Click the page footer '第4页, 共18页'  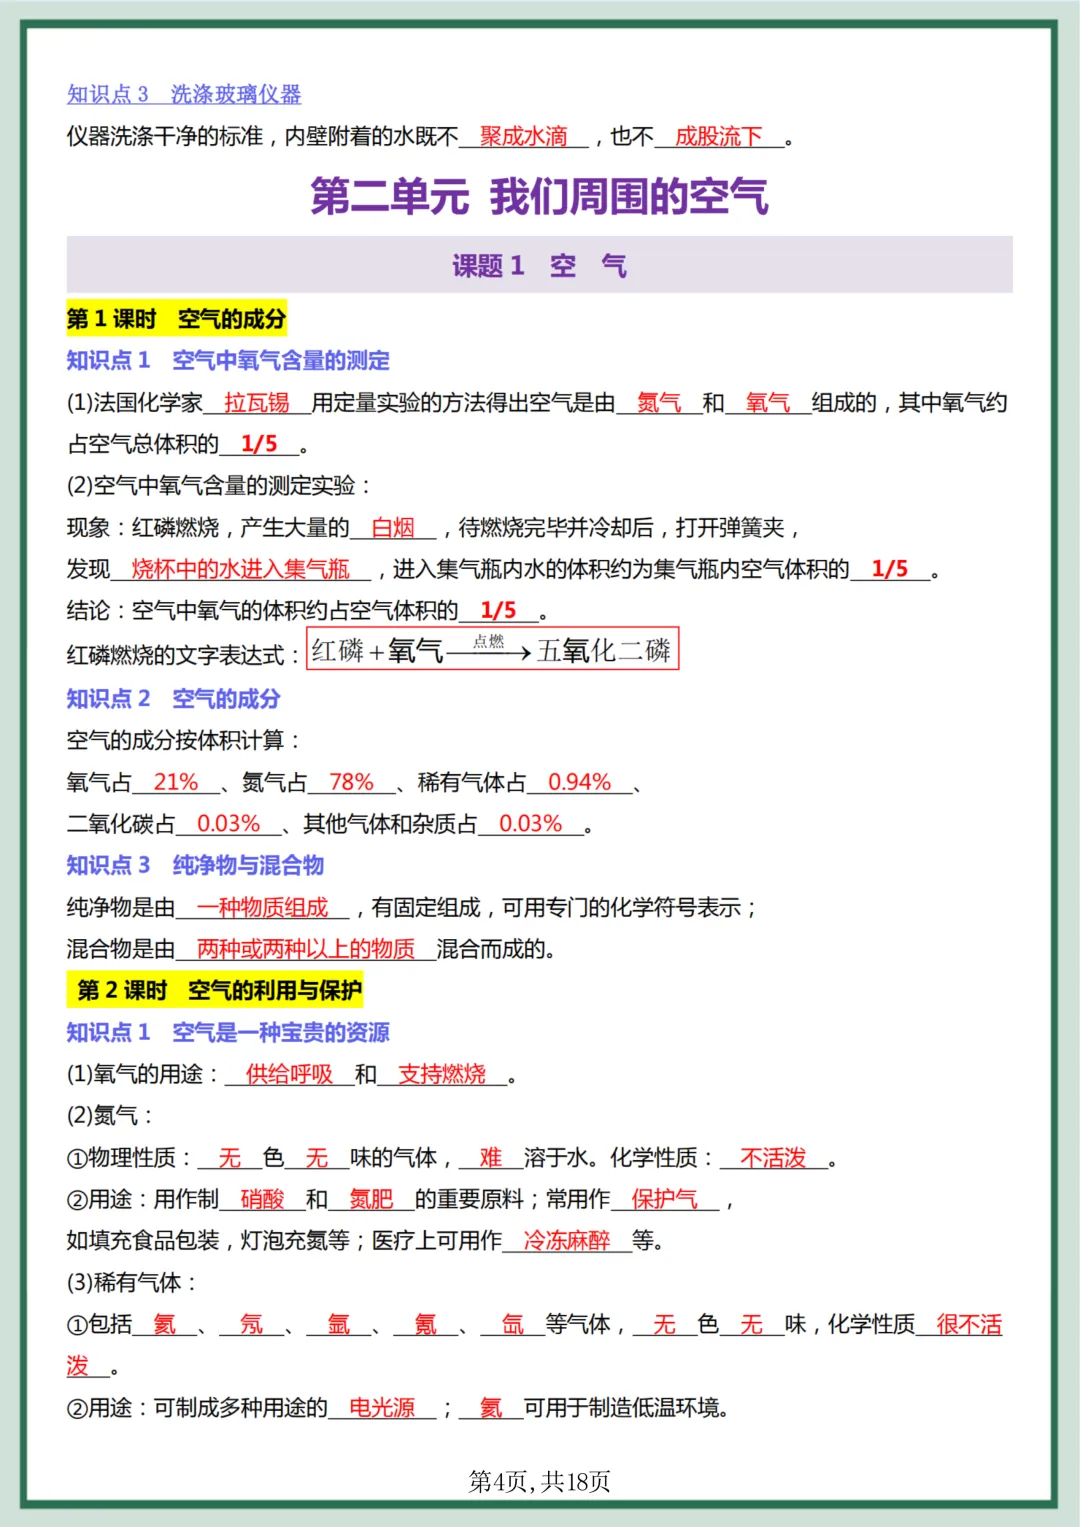539,1482
